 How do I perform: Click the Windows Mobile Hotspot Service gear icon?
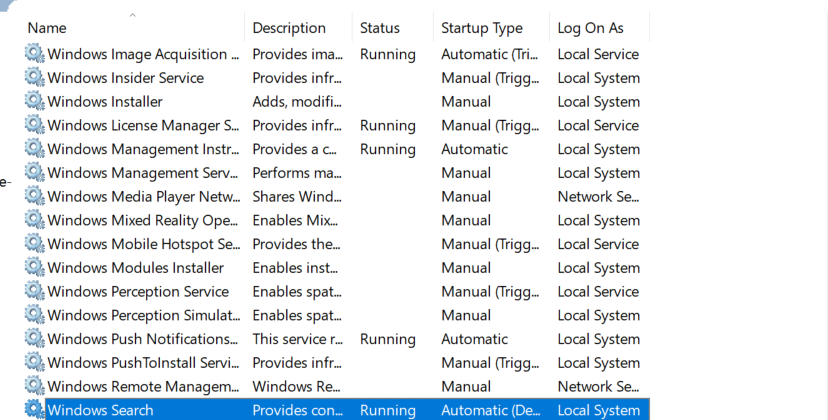coord(35,244)
